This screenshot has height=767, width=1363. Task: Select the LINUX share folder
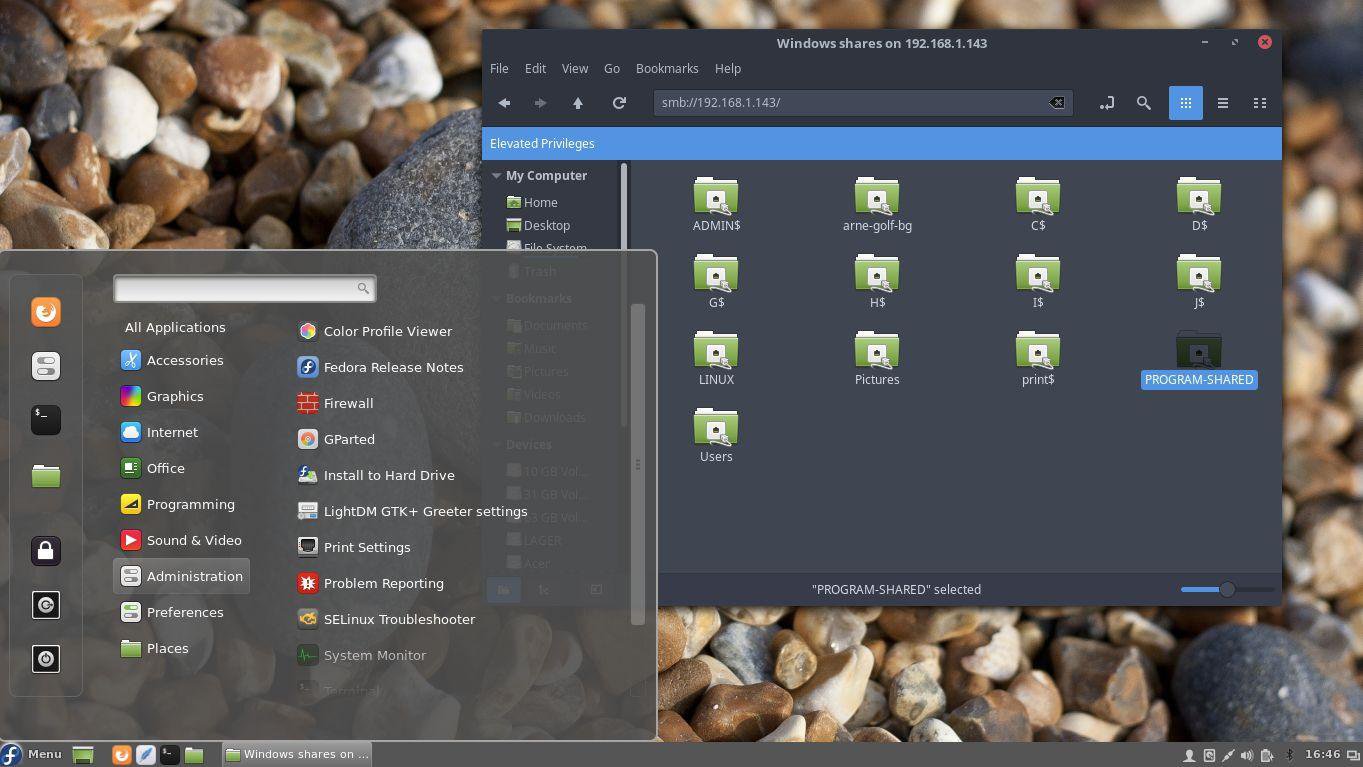[x=716, y=358]
